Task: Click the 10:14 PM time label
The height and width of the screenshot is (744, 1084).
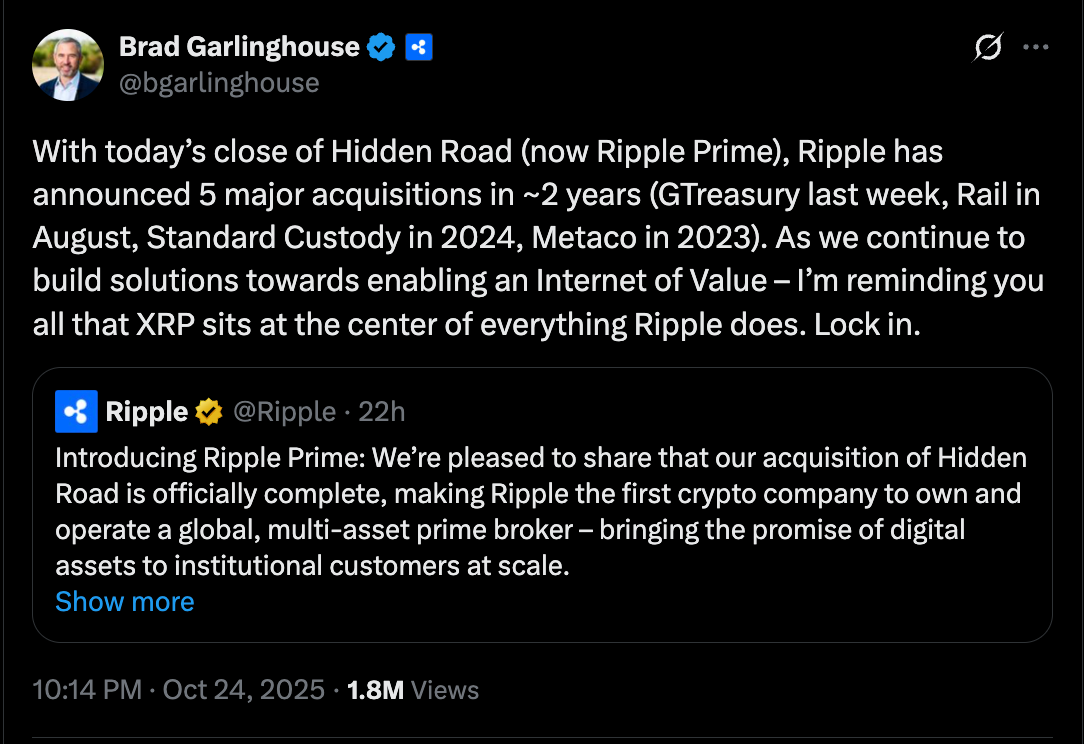Action: [88, 689]
